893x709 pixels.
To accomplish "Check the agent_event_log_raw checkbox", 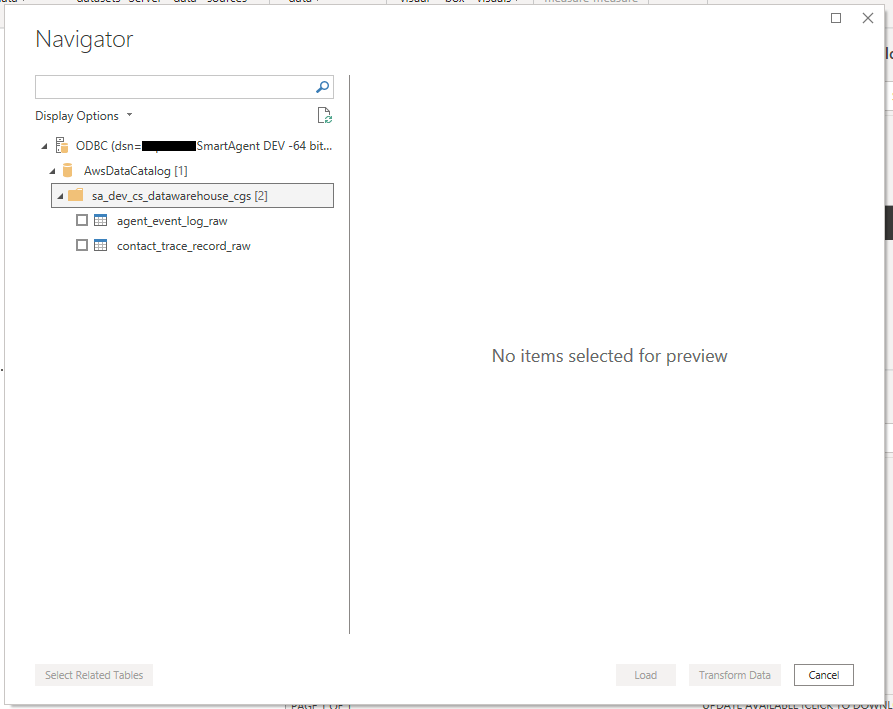I will tap(82, 221).
